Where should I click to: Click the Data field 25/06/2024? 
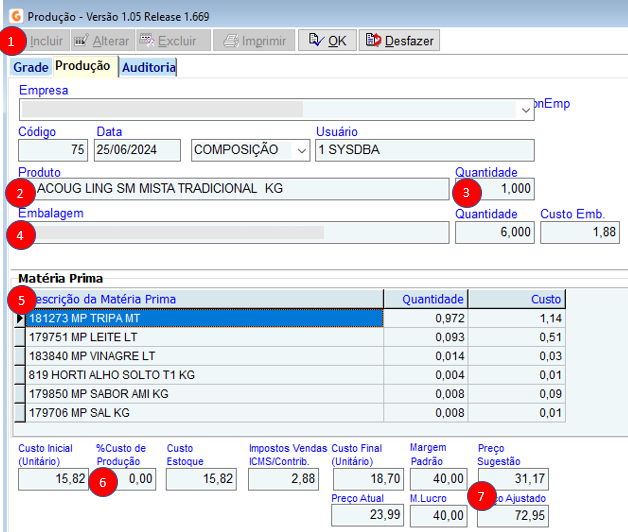coord(138,150)
